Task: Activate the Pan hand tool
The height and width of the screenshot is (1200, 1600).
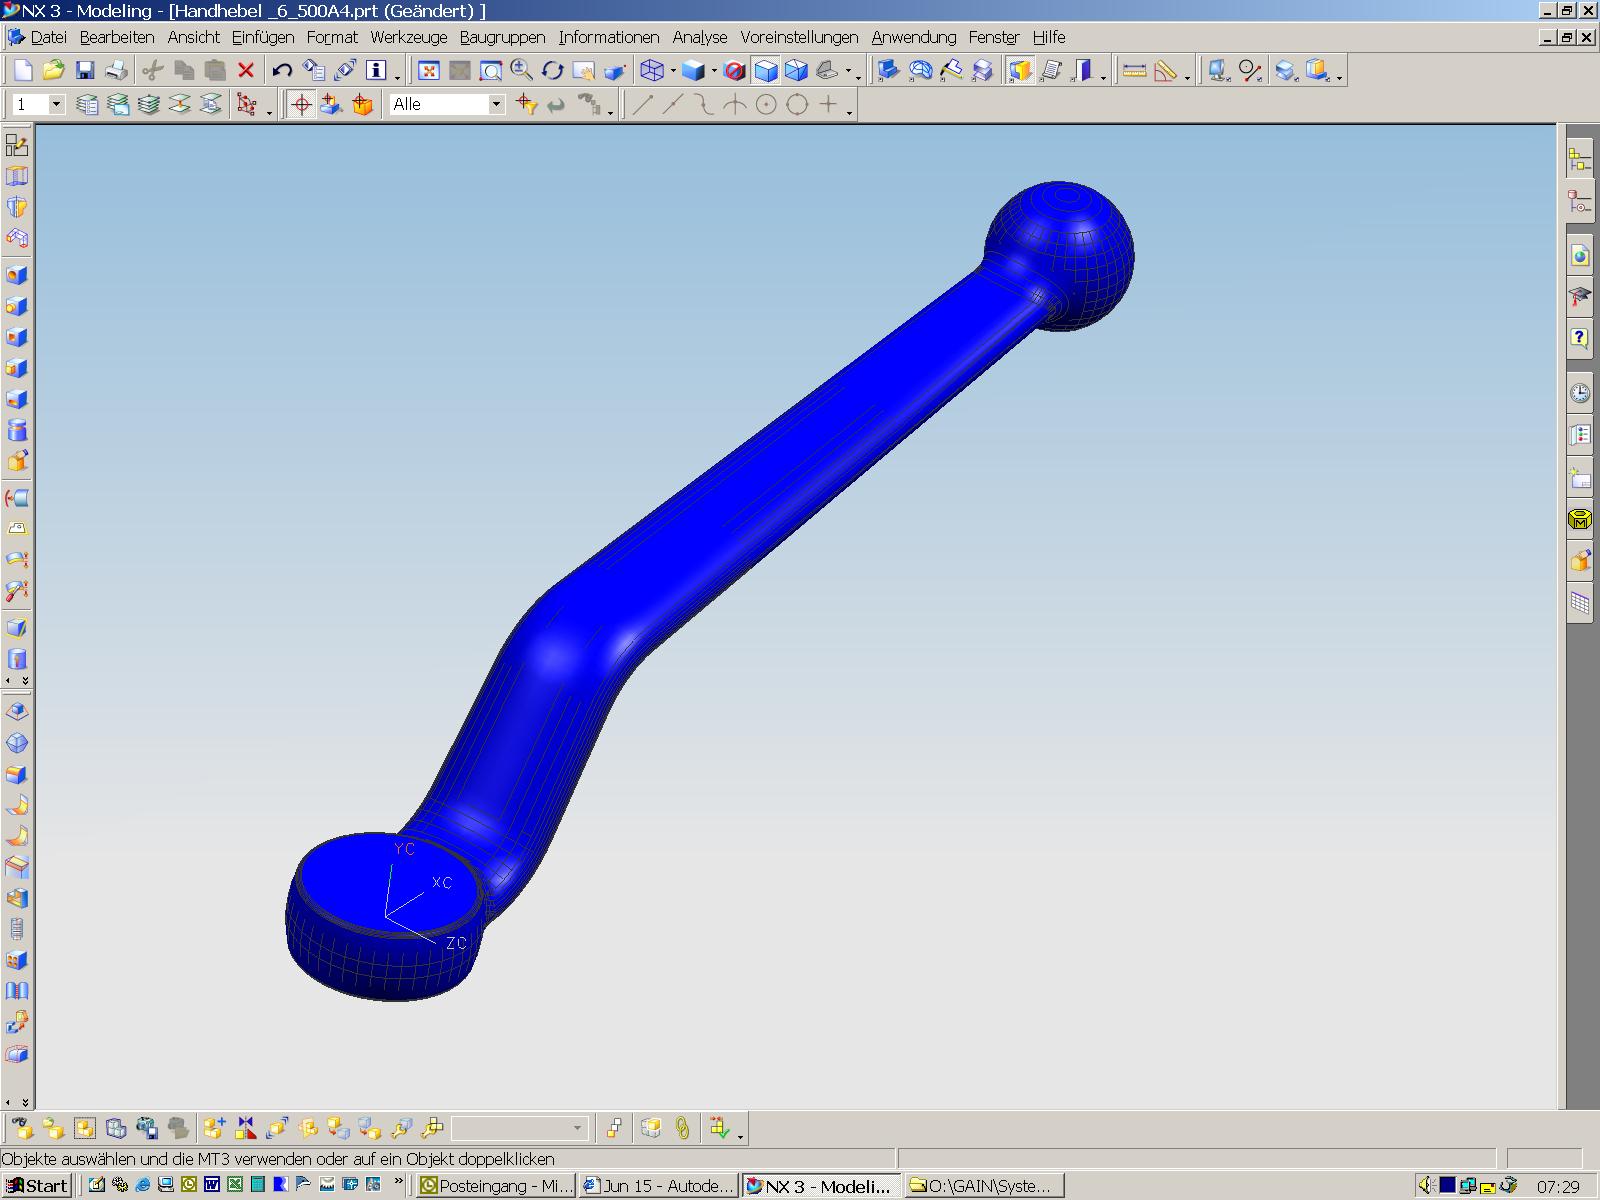Action: pyautogui.click(x=584, y=70)
